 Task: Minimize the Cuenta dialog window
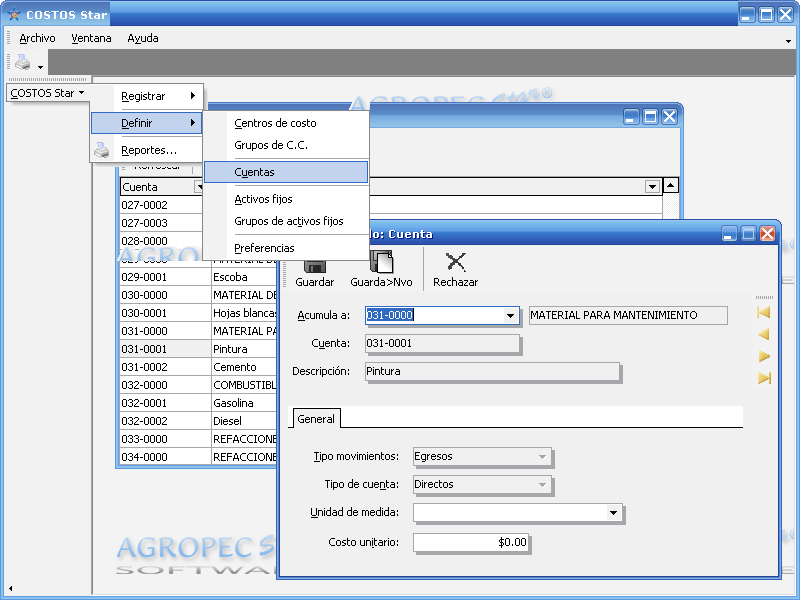click(730, 234)
